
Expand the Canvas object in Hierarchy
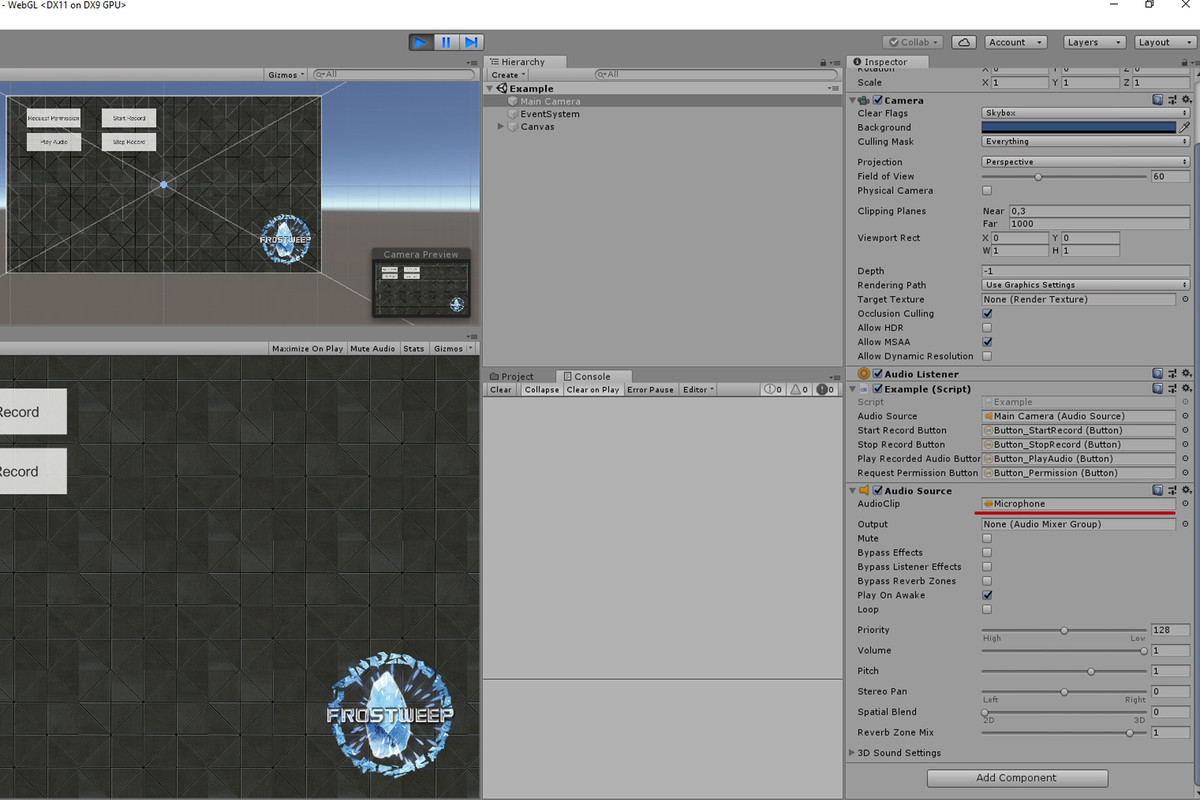[x=500, y=126]
